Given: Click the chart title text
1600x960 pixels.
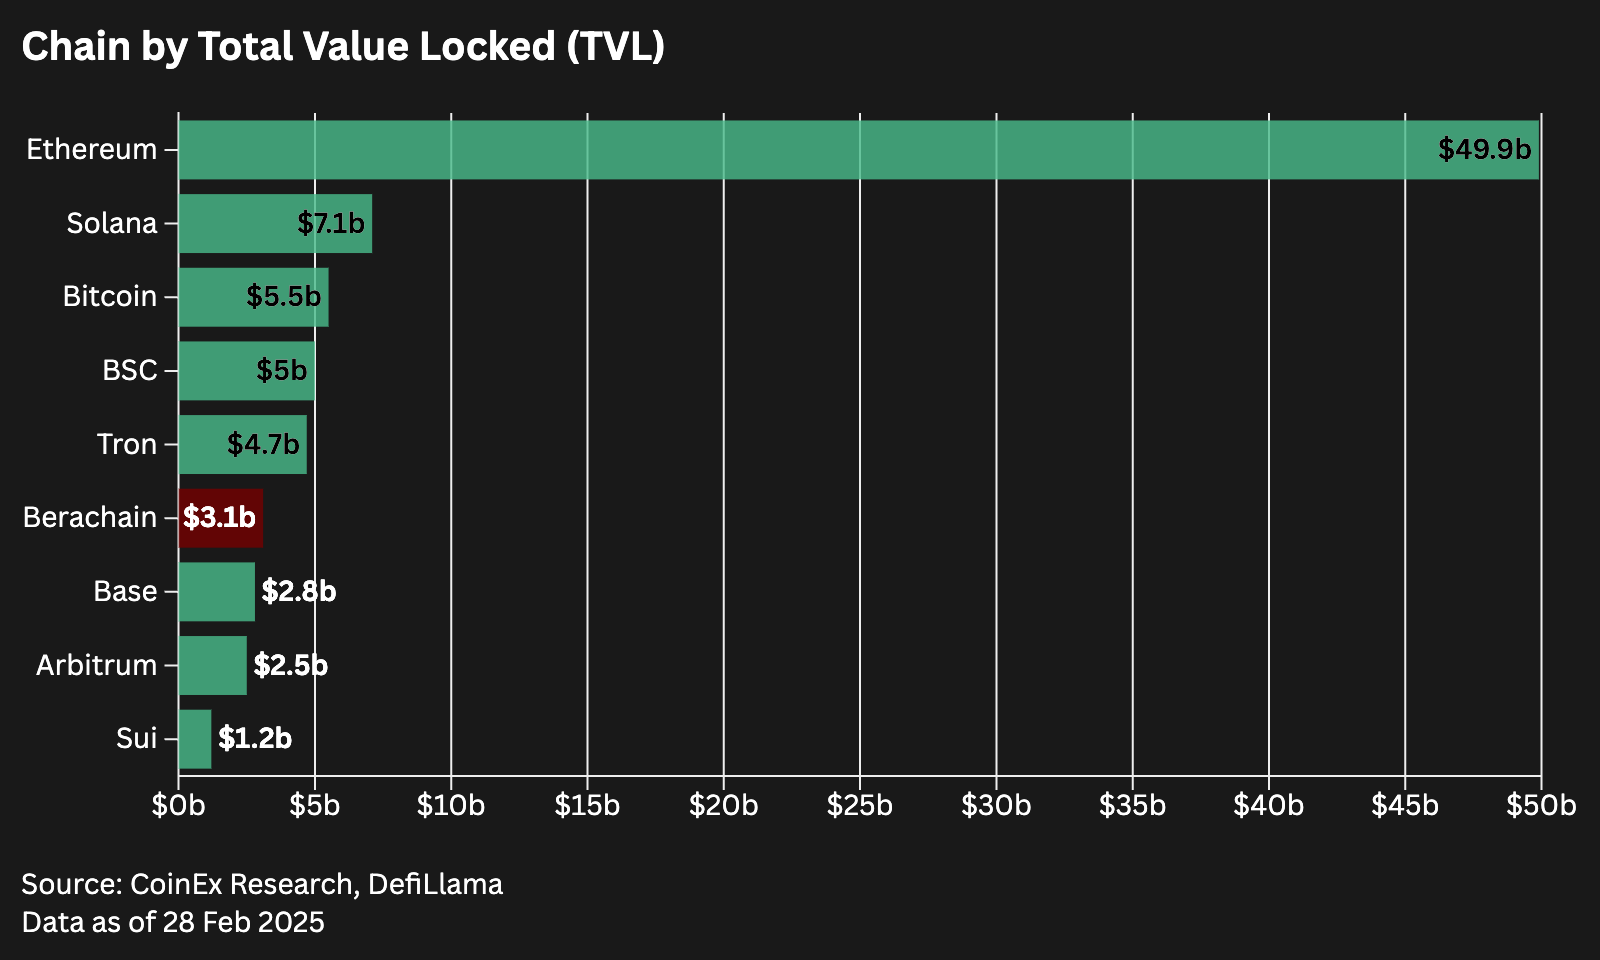Looking at the screenshot, I should (x=343, y=48).
